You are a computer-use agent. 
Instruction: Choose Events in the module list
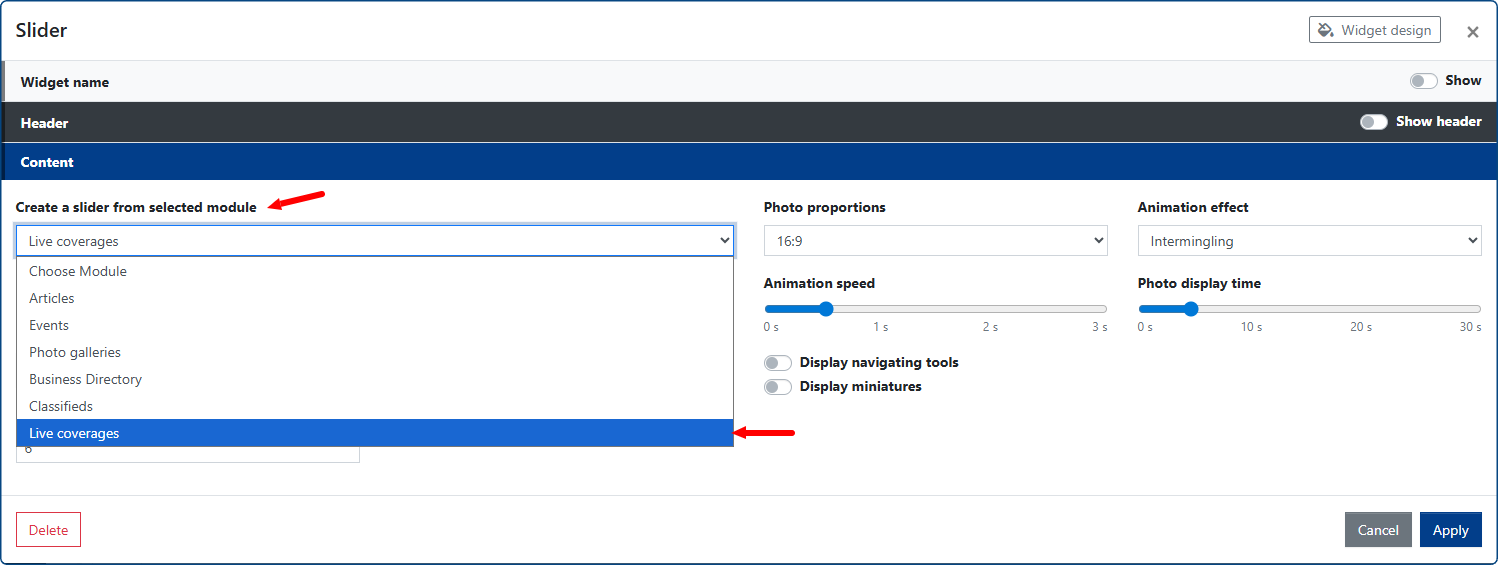[x=49, y=325]
